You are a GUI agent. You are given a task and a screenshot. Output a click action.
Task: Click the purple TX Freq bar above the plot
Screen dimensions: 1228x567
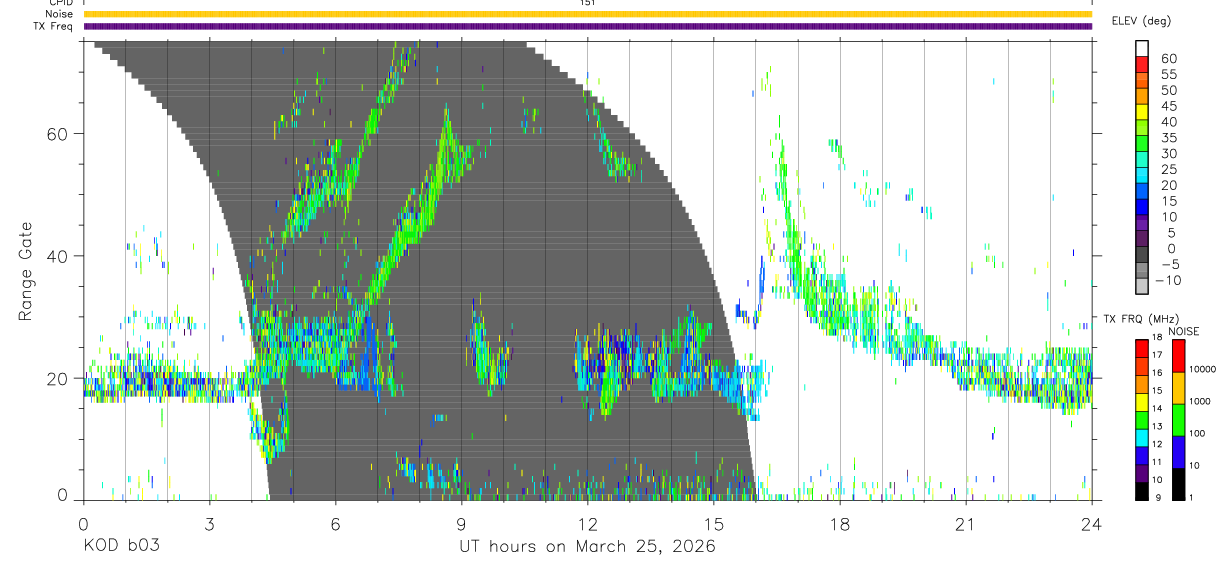tap(587, 26)
